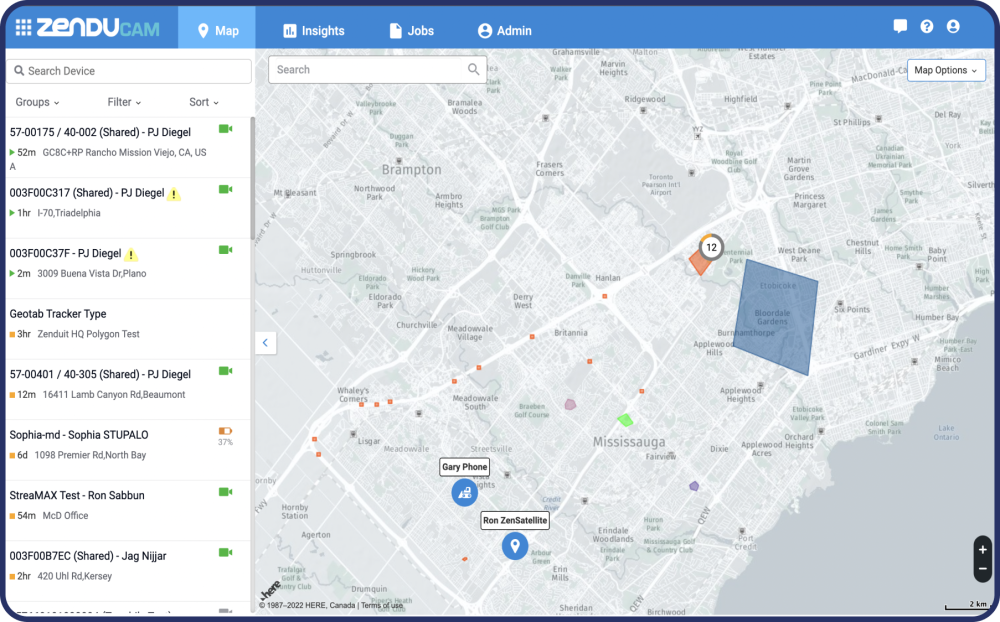The image size is (1000, 622).
Task: Switch to the Insights tab
Action: click(x=314, y=31)
